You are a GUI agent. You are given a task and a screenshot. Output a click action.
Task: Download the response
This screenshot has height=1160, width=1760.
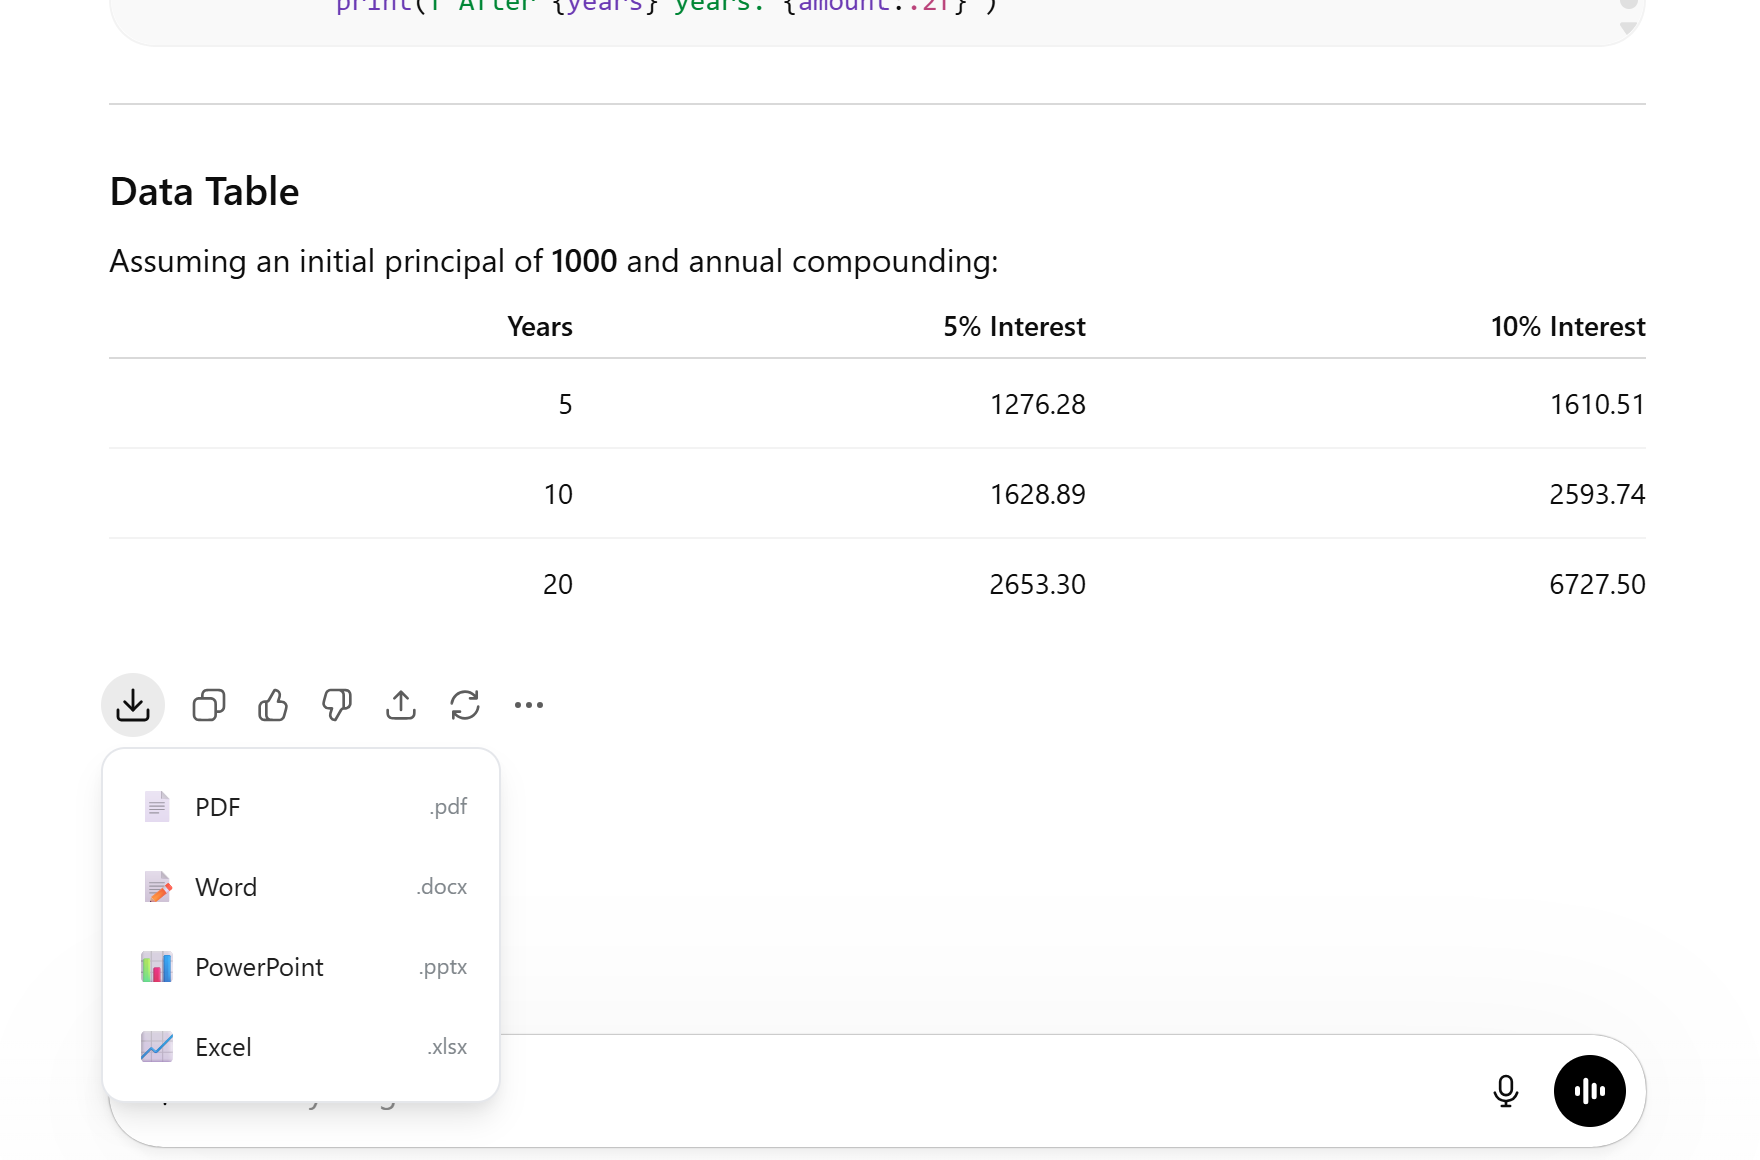[132, 705]
